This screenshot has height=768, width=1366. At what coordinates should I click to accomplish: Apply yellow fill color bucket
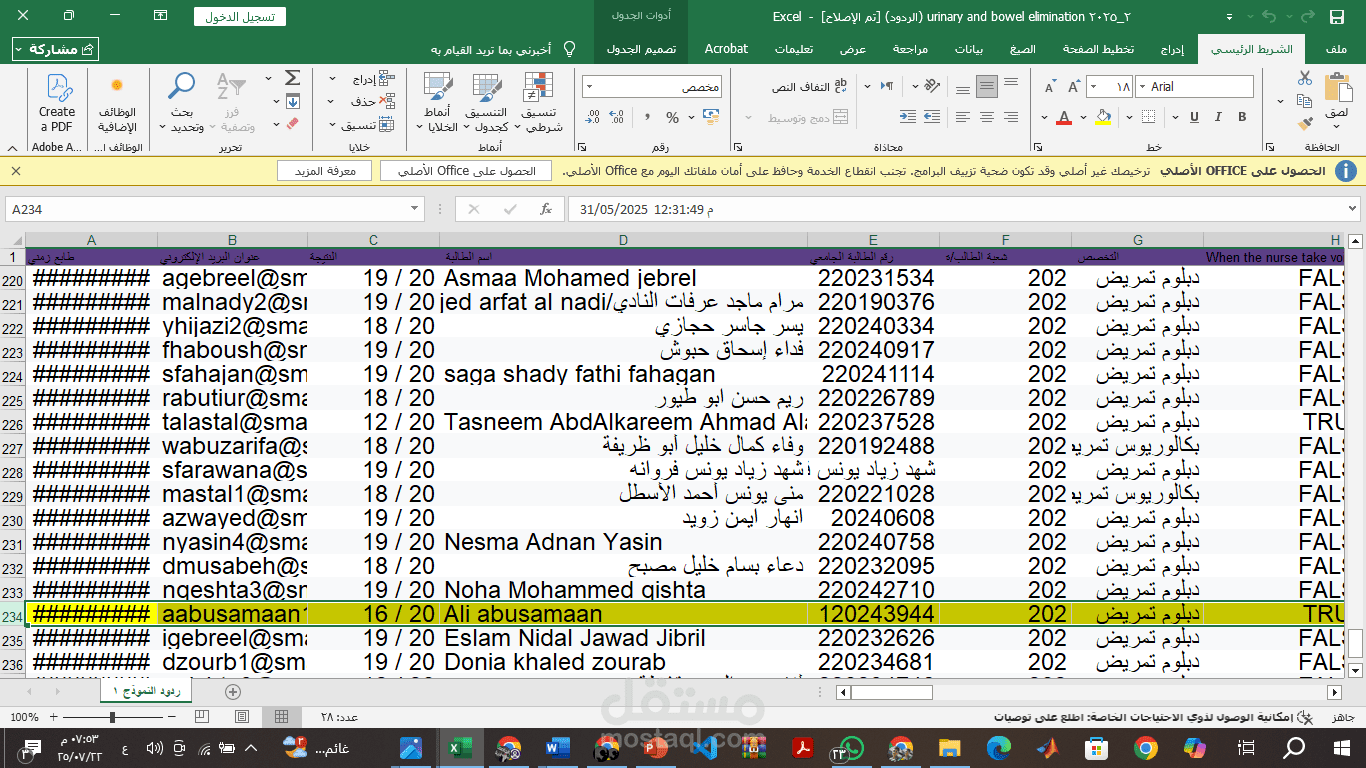(1102, 117)
